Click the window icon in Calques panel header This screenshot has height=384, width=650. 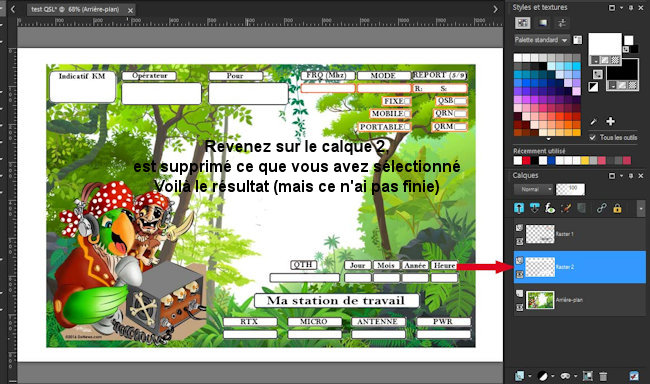point(612,176)
